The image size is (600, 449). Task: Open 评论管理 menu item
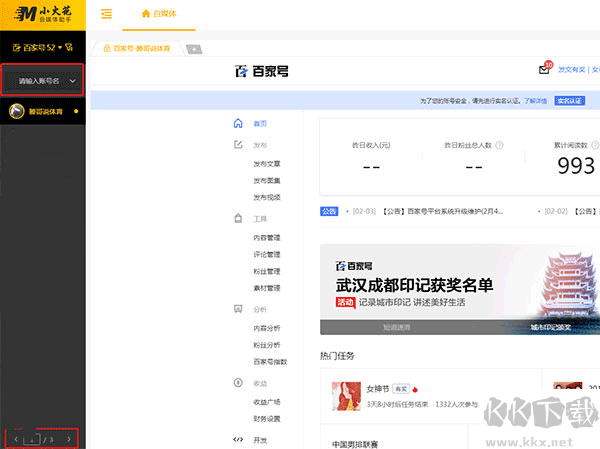tap(267, 255)
